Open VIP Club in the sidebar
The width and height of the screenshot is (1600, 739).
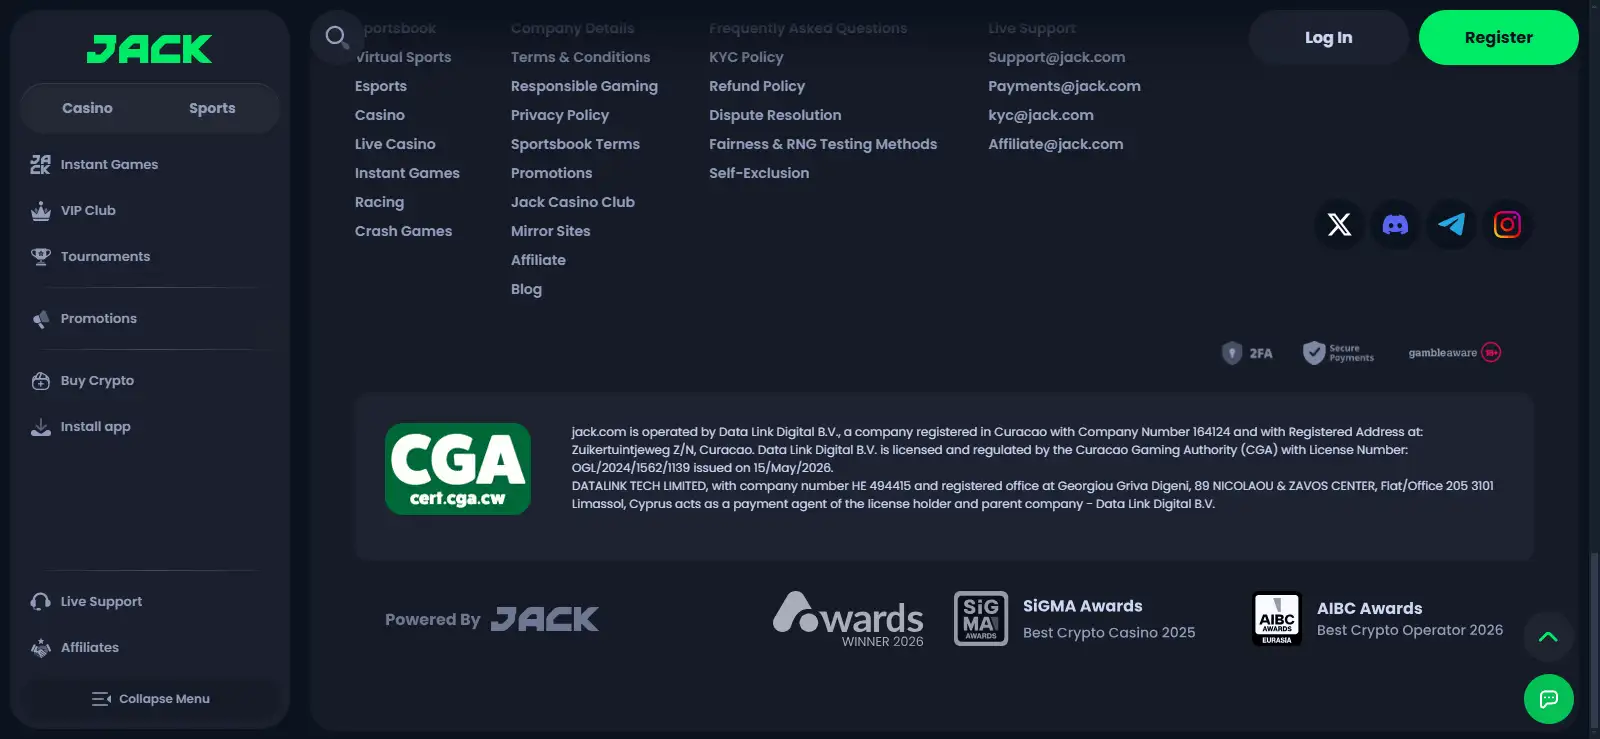(88, 210)
